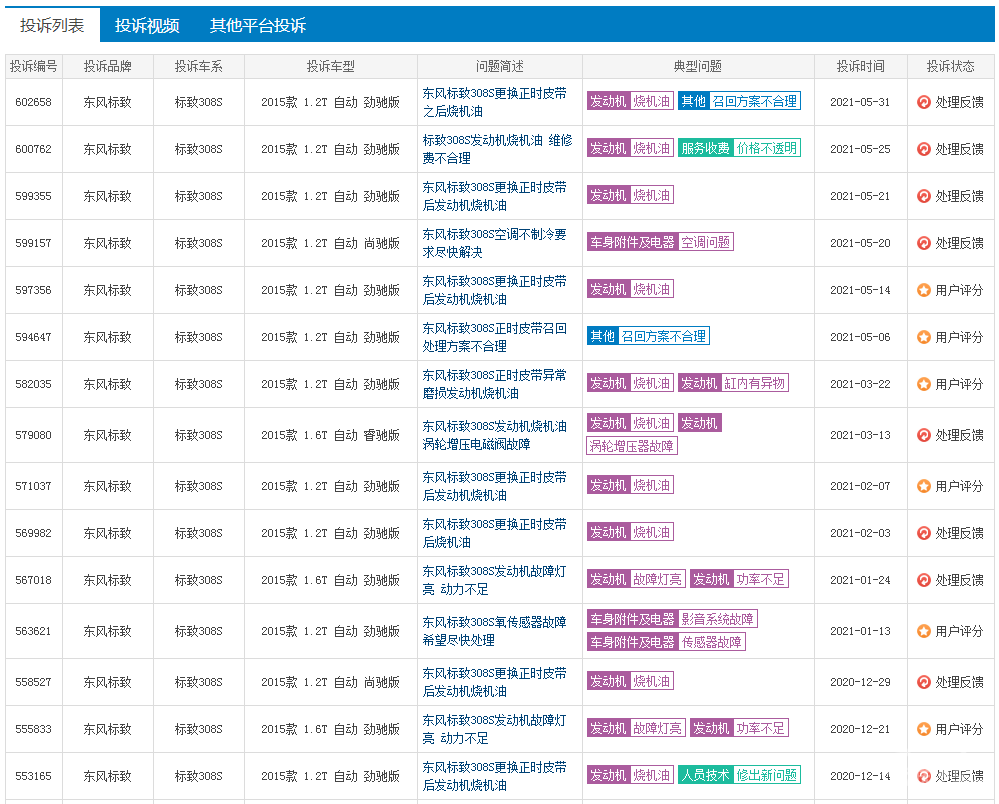Click 标致308S series cell in row 571037
This screenshot has width=999, height=804.
pyautogui.click(x=198, y=486)
